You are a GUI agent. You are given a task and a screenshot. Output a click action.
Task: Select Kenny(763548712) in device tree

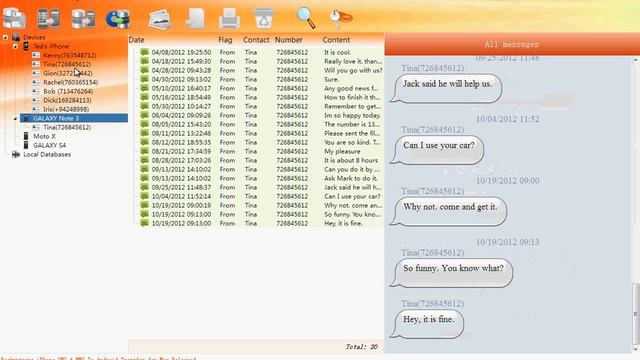(70, 55)
